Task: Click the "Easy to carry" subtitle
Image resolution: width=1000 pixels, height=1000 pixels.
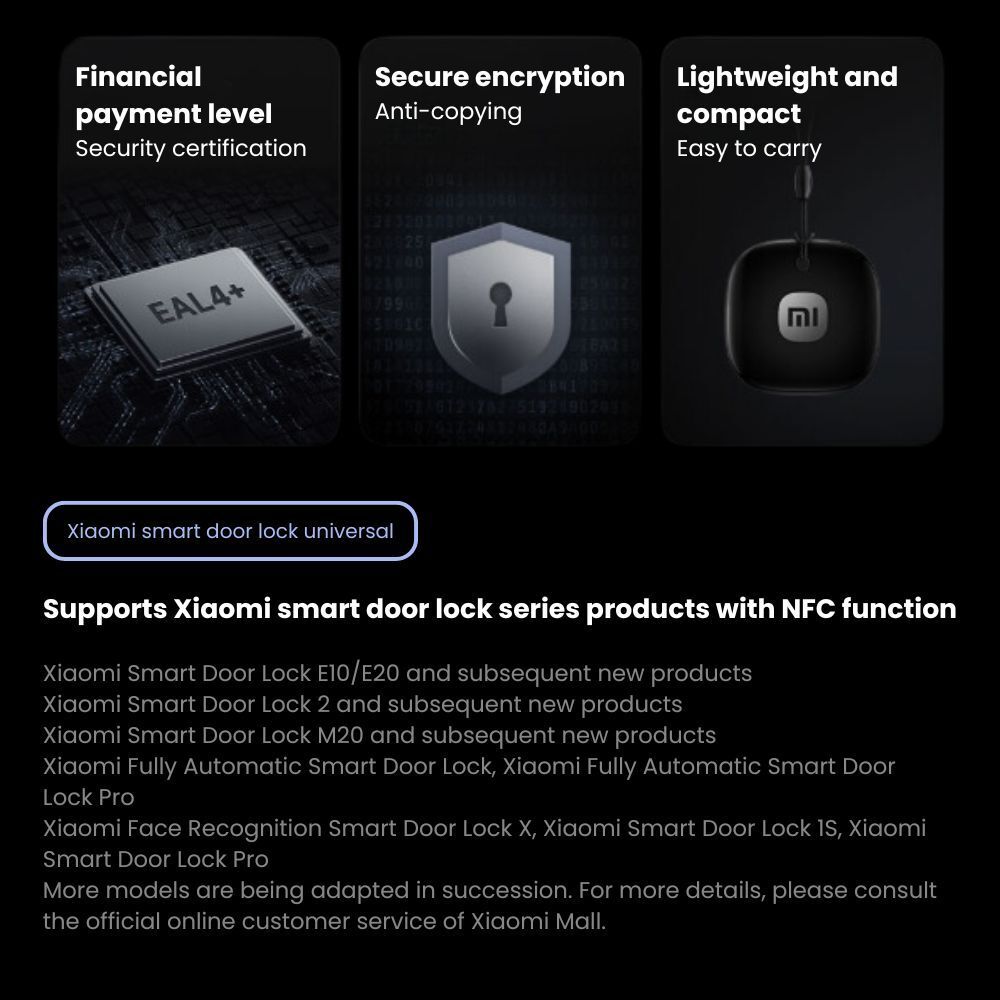Action: pyautogui.click(x=748, y=149)
